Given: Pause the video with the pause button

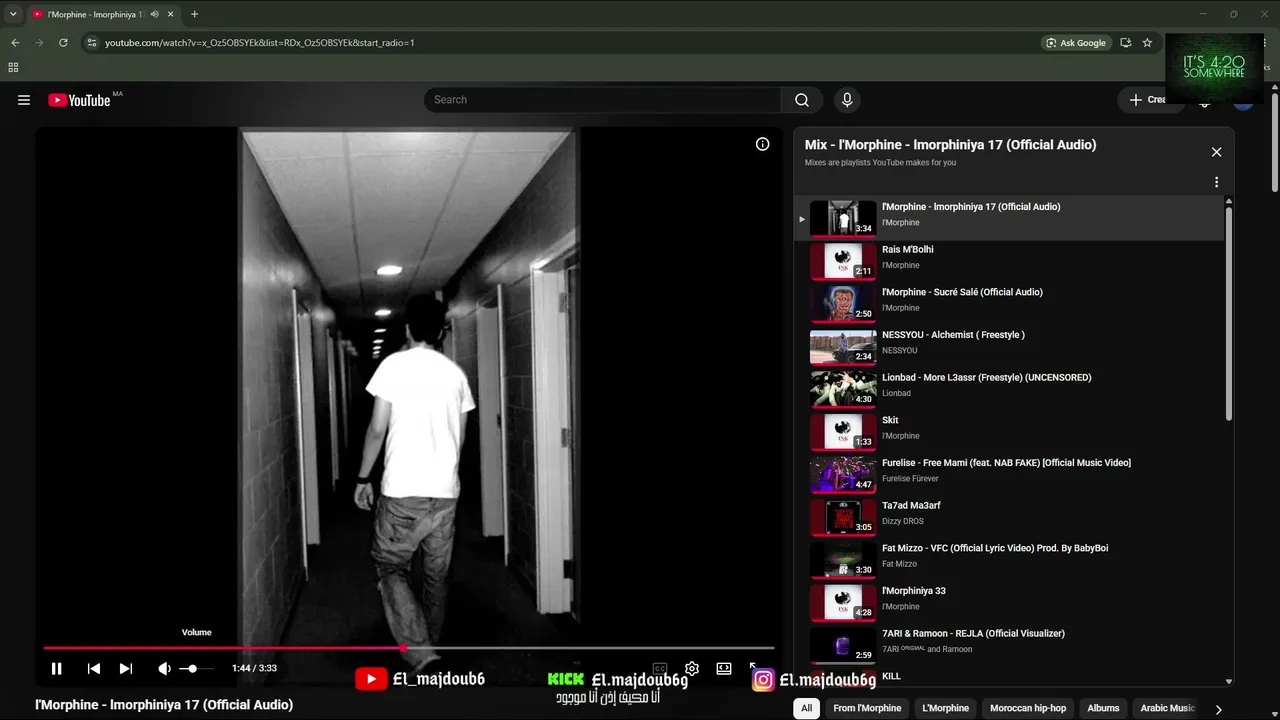Looking at the screenshot, I should pos(57,669).
